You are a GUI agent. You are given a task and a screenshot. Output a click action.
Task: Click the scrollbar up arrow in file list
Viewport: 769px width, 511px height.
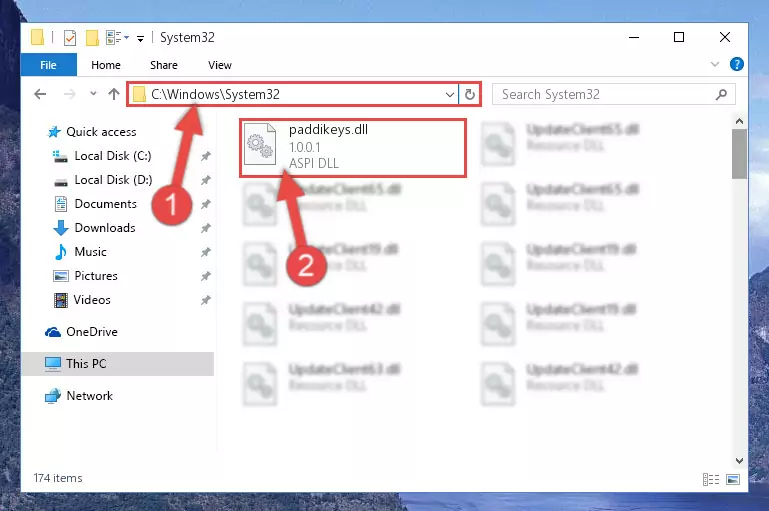(739, 121)
